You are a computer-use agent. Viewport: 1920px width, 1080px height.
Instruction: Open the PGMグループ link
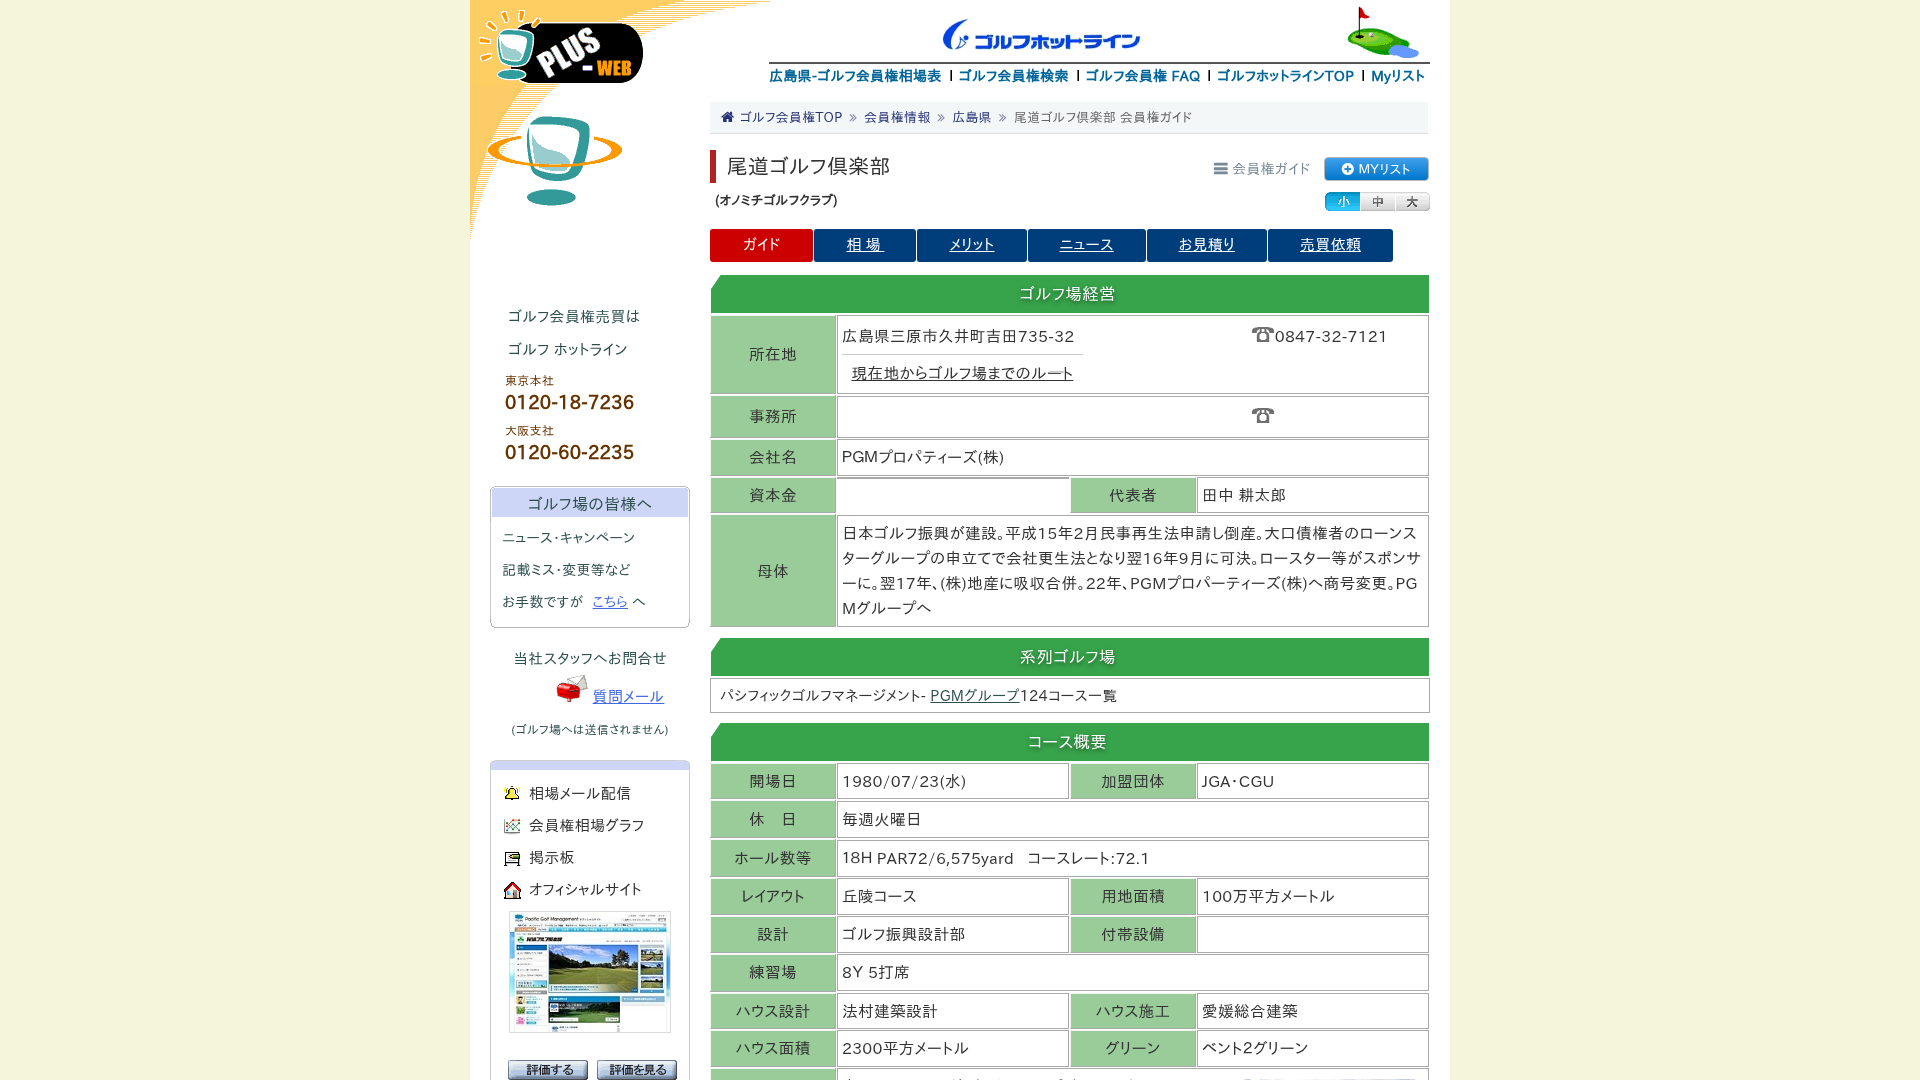click(975, 696)
